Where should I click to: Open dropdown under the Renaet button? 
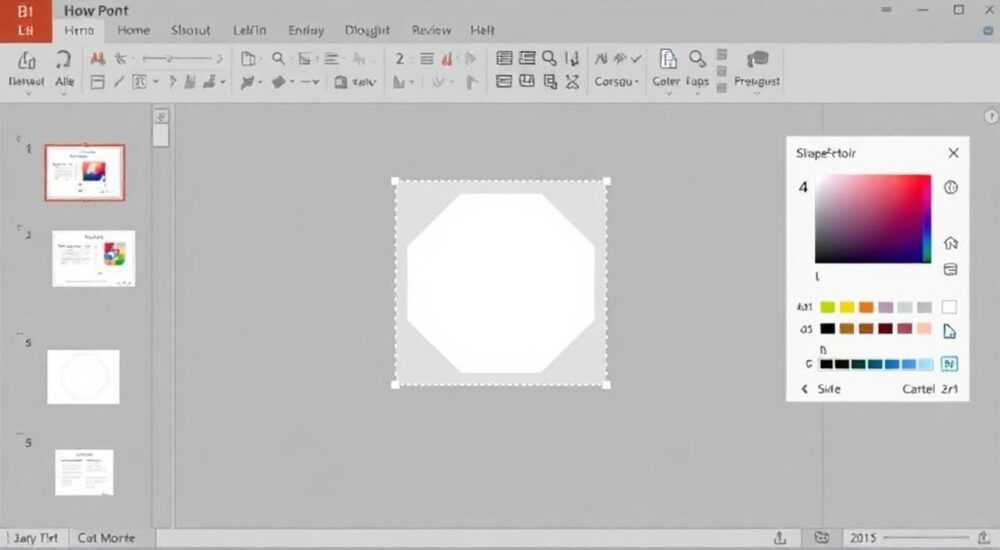point(27,94)
